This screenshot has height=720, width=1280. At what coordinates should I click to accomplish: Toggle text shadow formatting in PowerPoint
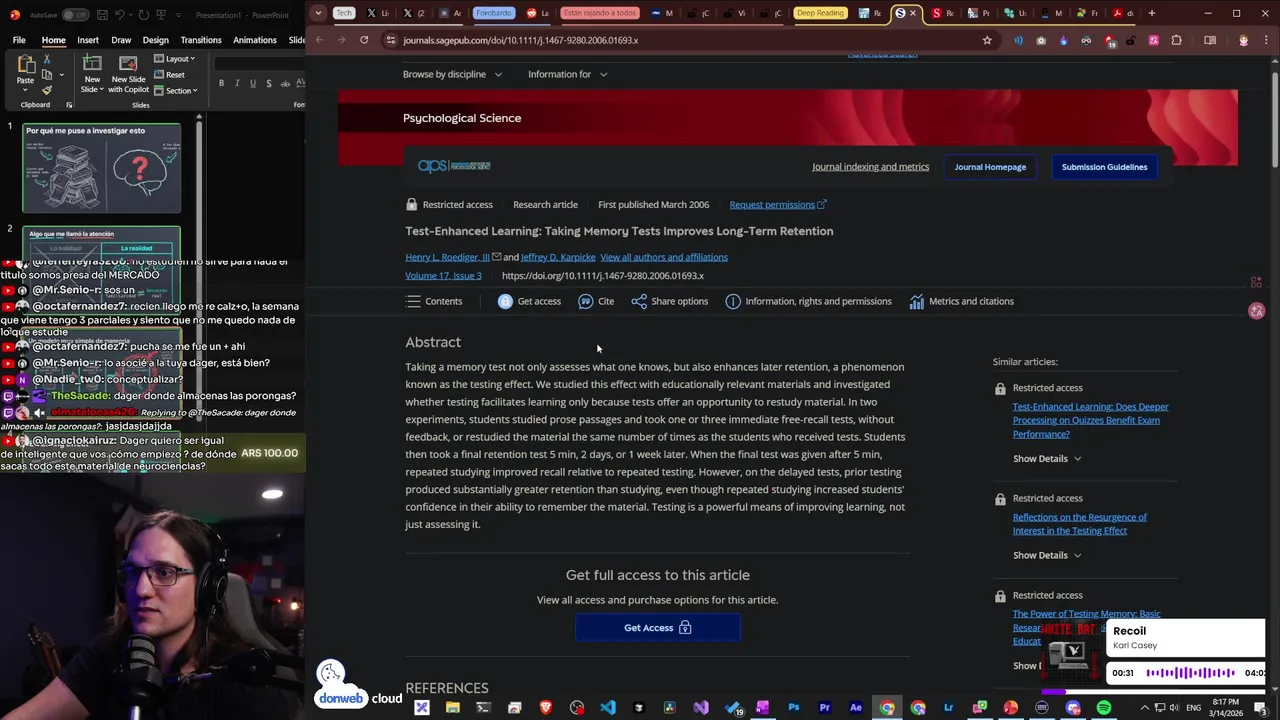tap(267, 83)
